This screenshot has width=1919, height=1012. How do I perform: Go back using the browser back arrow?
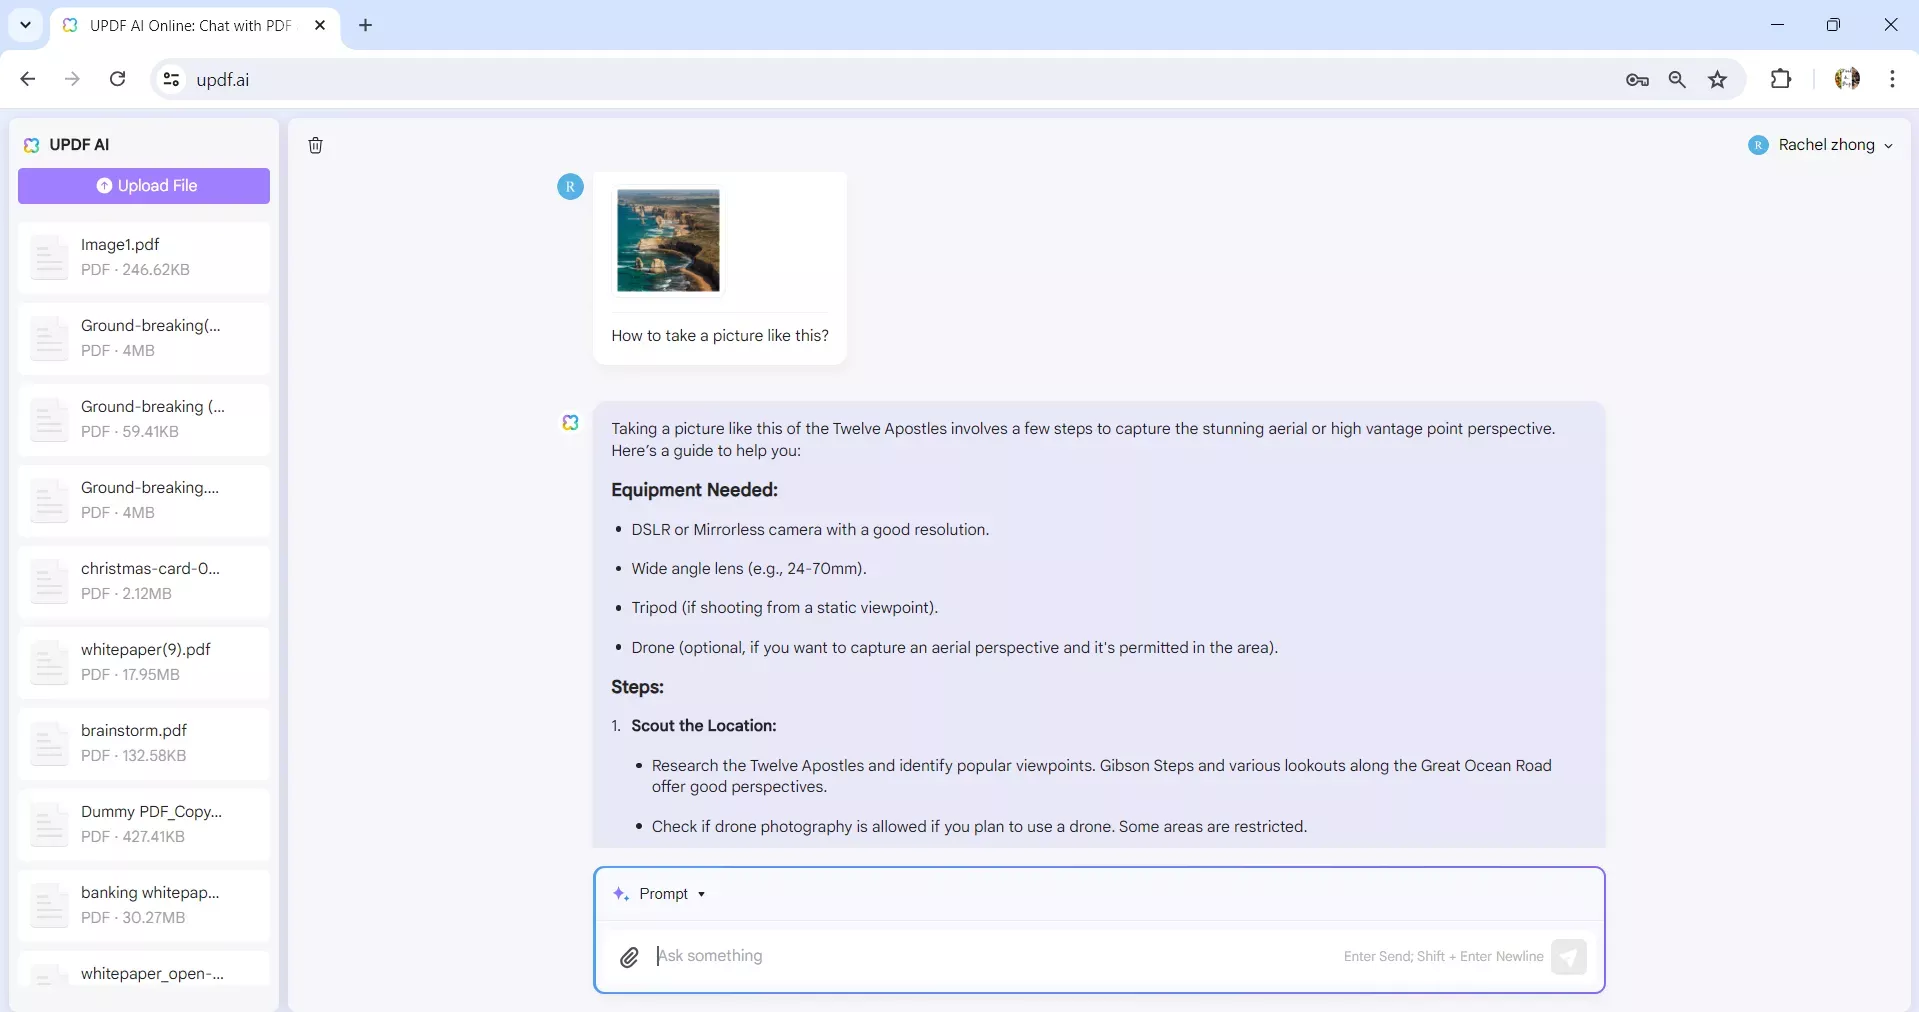pos(28,79)
